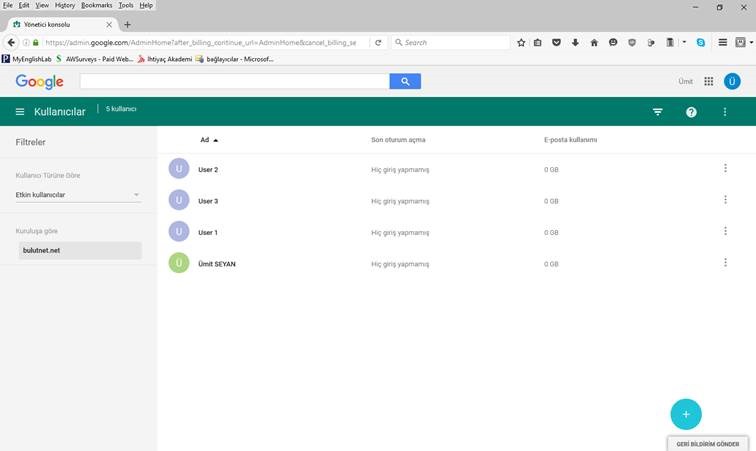Click the Google logo

coord(40,82)
